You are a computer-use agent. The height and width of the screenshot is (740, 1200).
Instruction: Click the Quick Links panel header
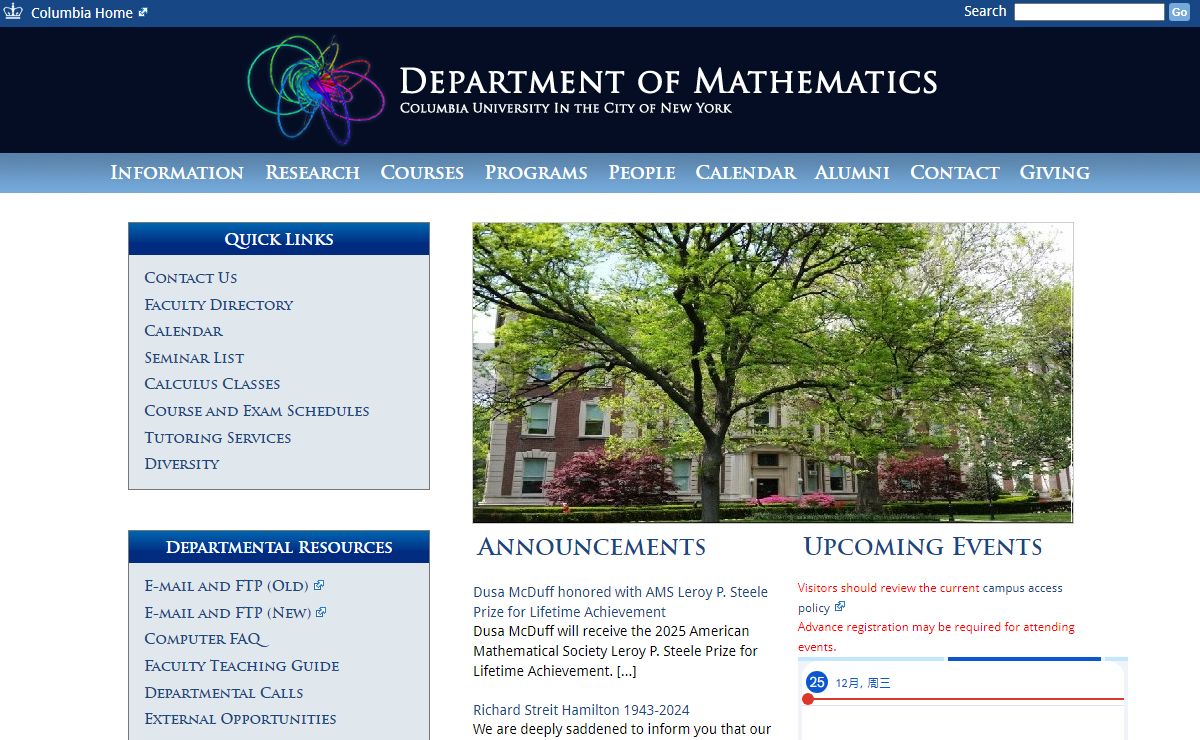pyautogui.click(x=279, y=239)
